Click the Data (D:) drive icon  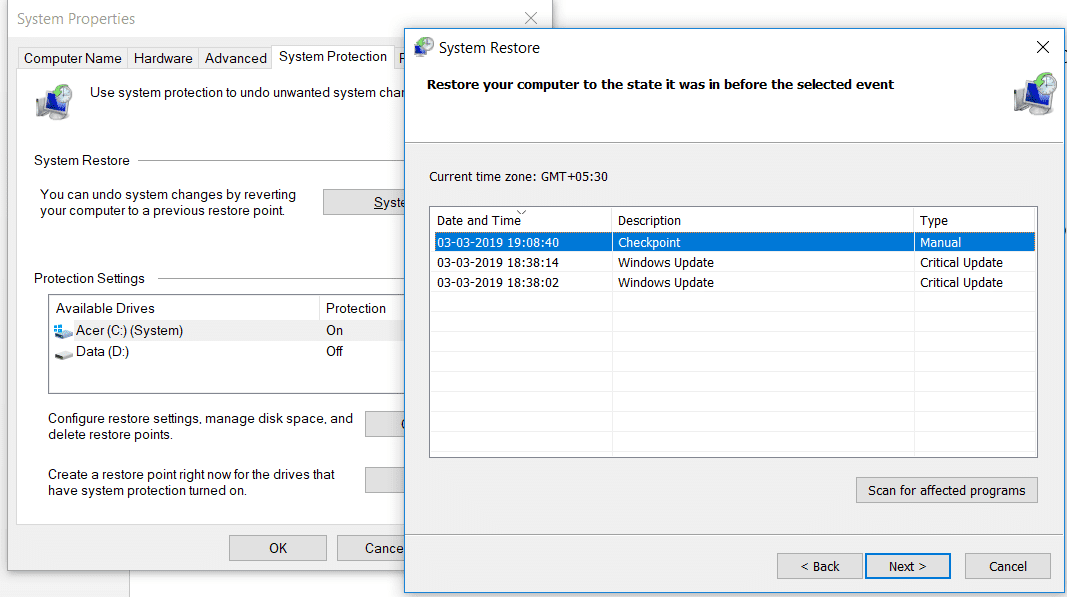[x=63, y=354]
